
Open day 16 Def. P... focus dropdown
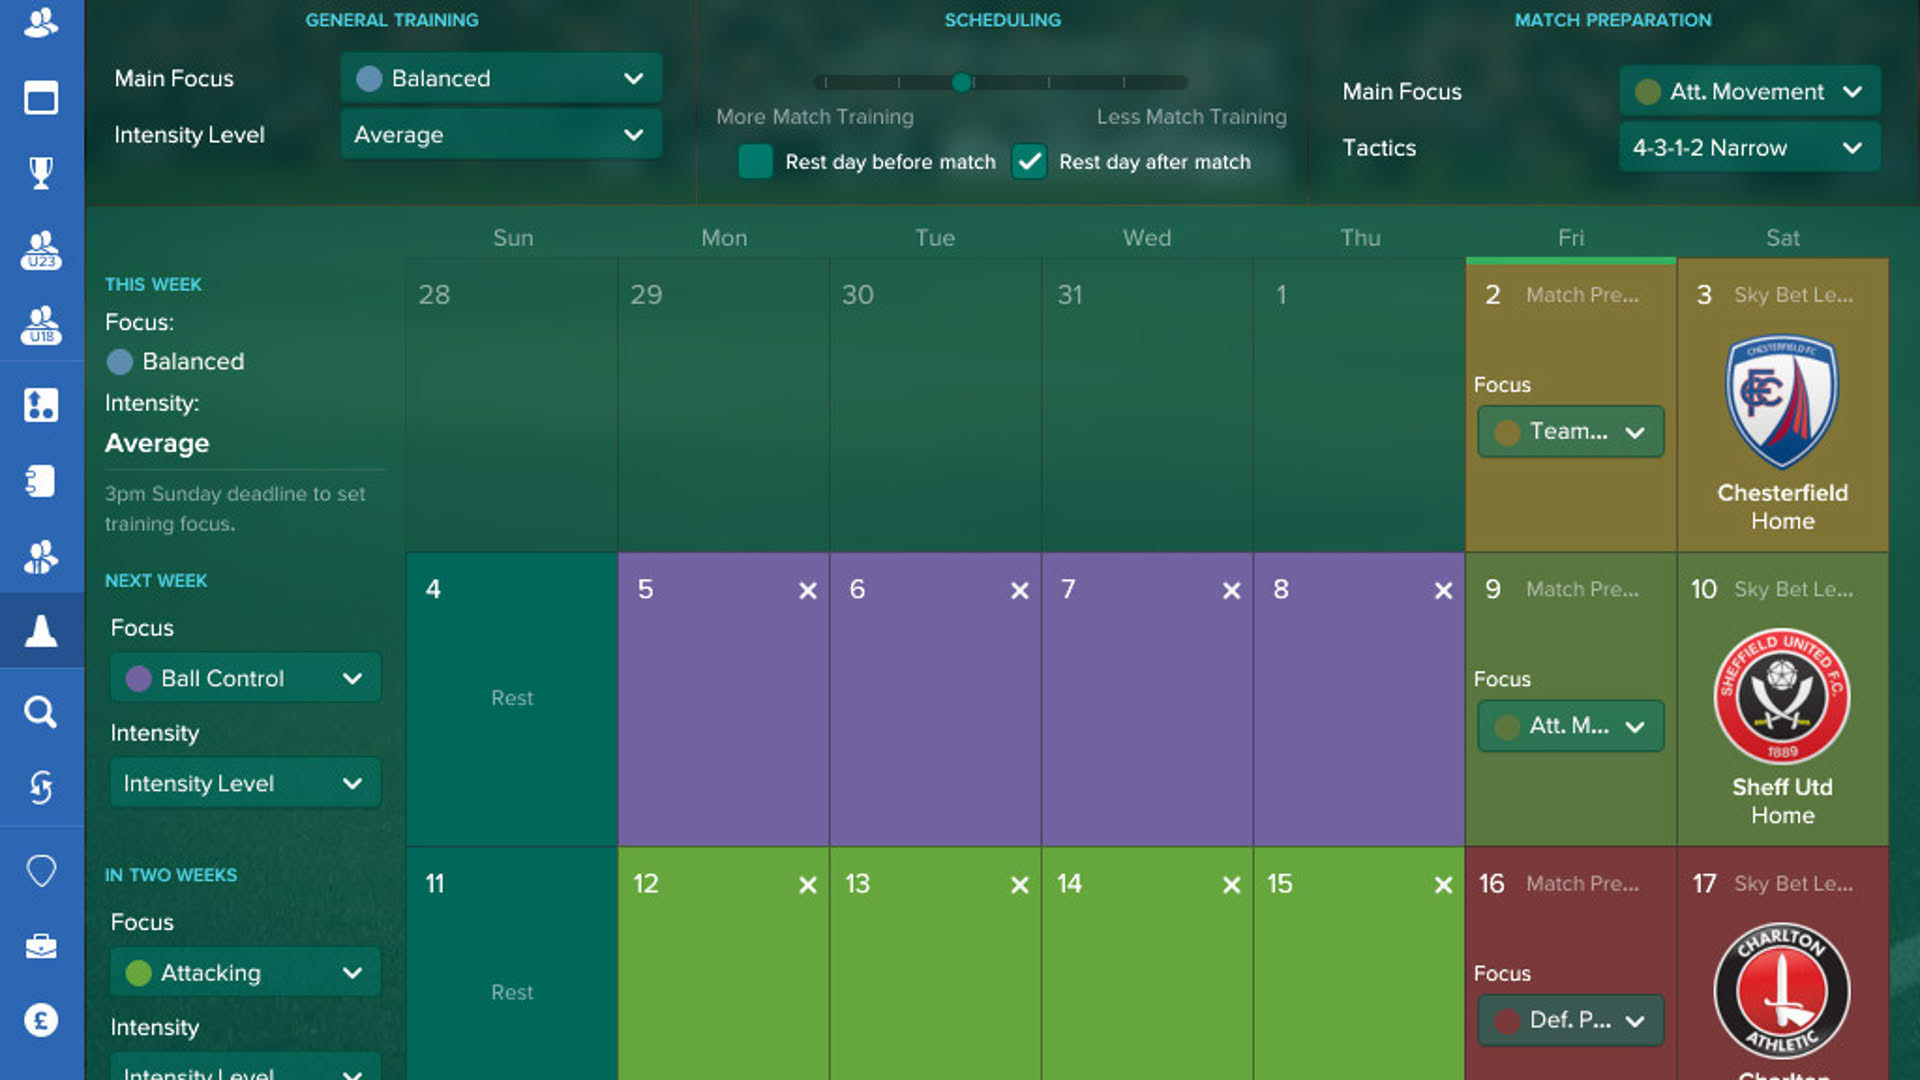coord(1571,1020)
